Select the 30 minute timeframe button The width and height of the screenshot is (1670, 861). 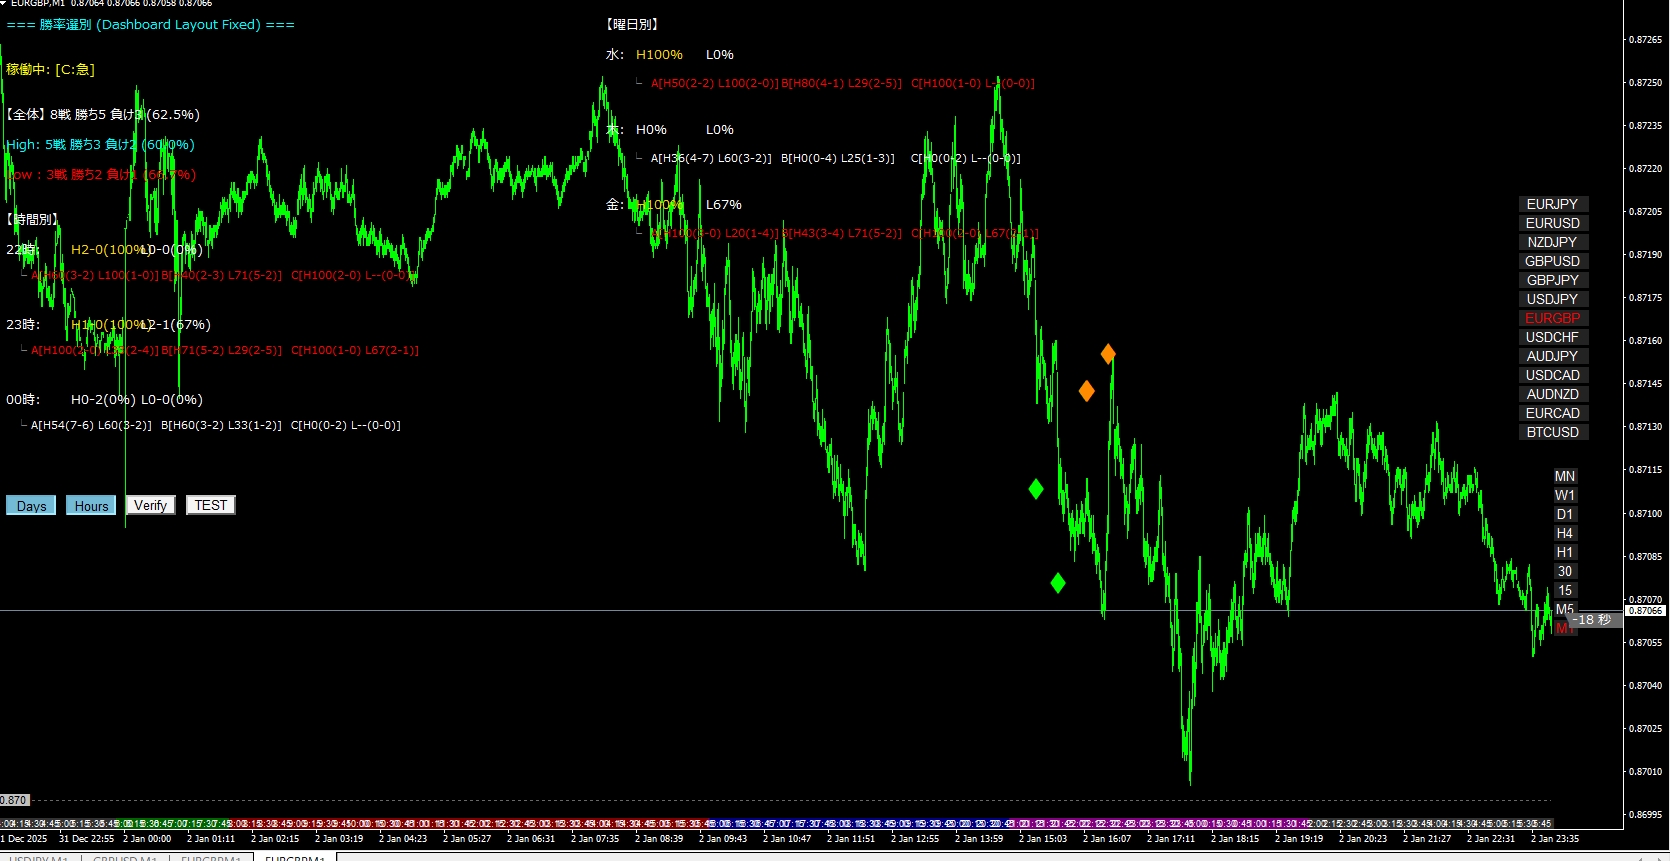(1565, 571)
